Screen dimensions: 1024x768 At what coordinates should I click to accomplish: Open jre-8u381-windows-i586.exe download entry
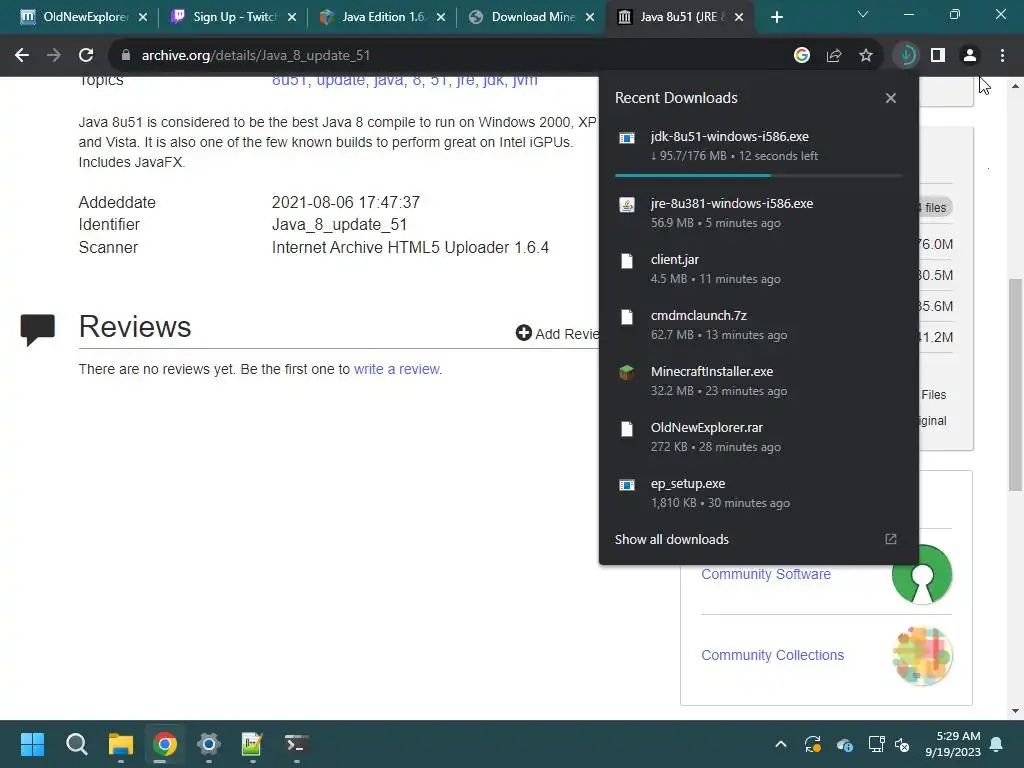click(x=758, y=213)
